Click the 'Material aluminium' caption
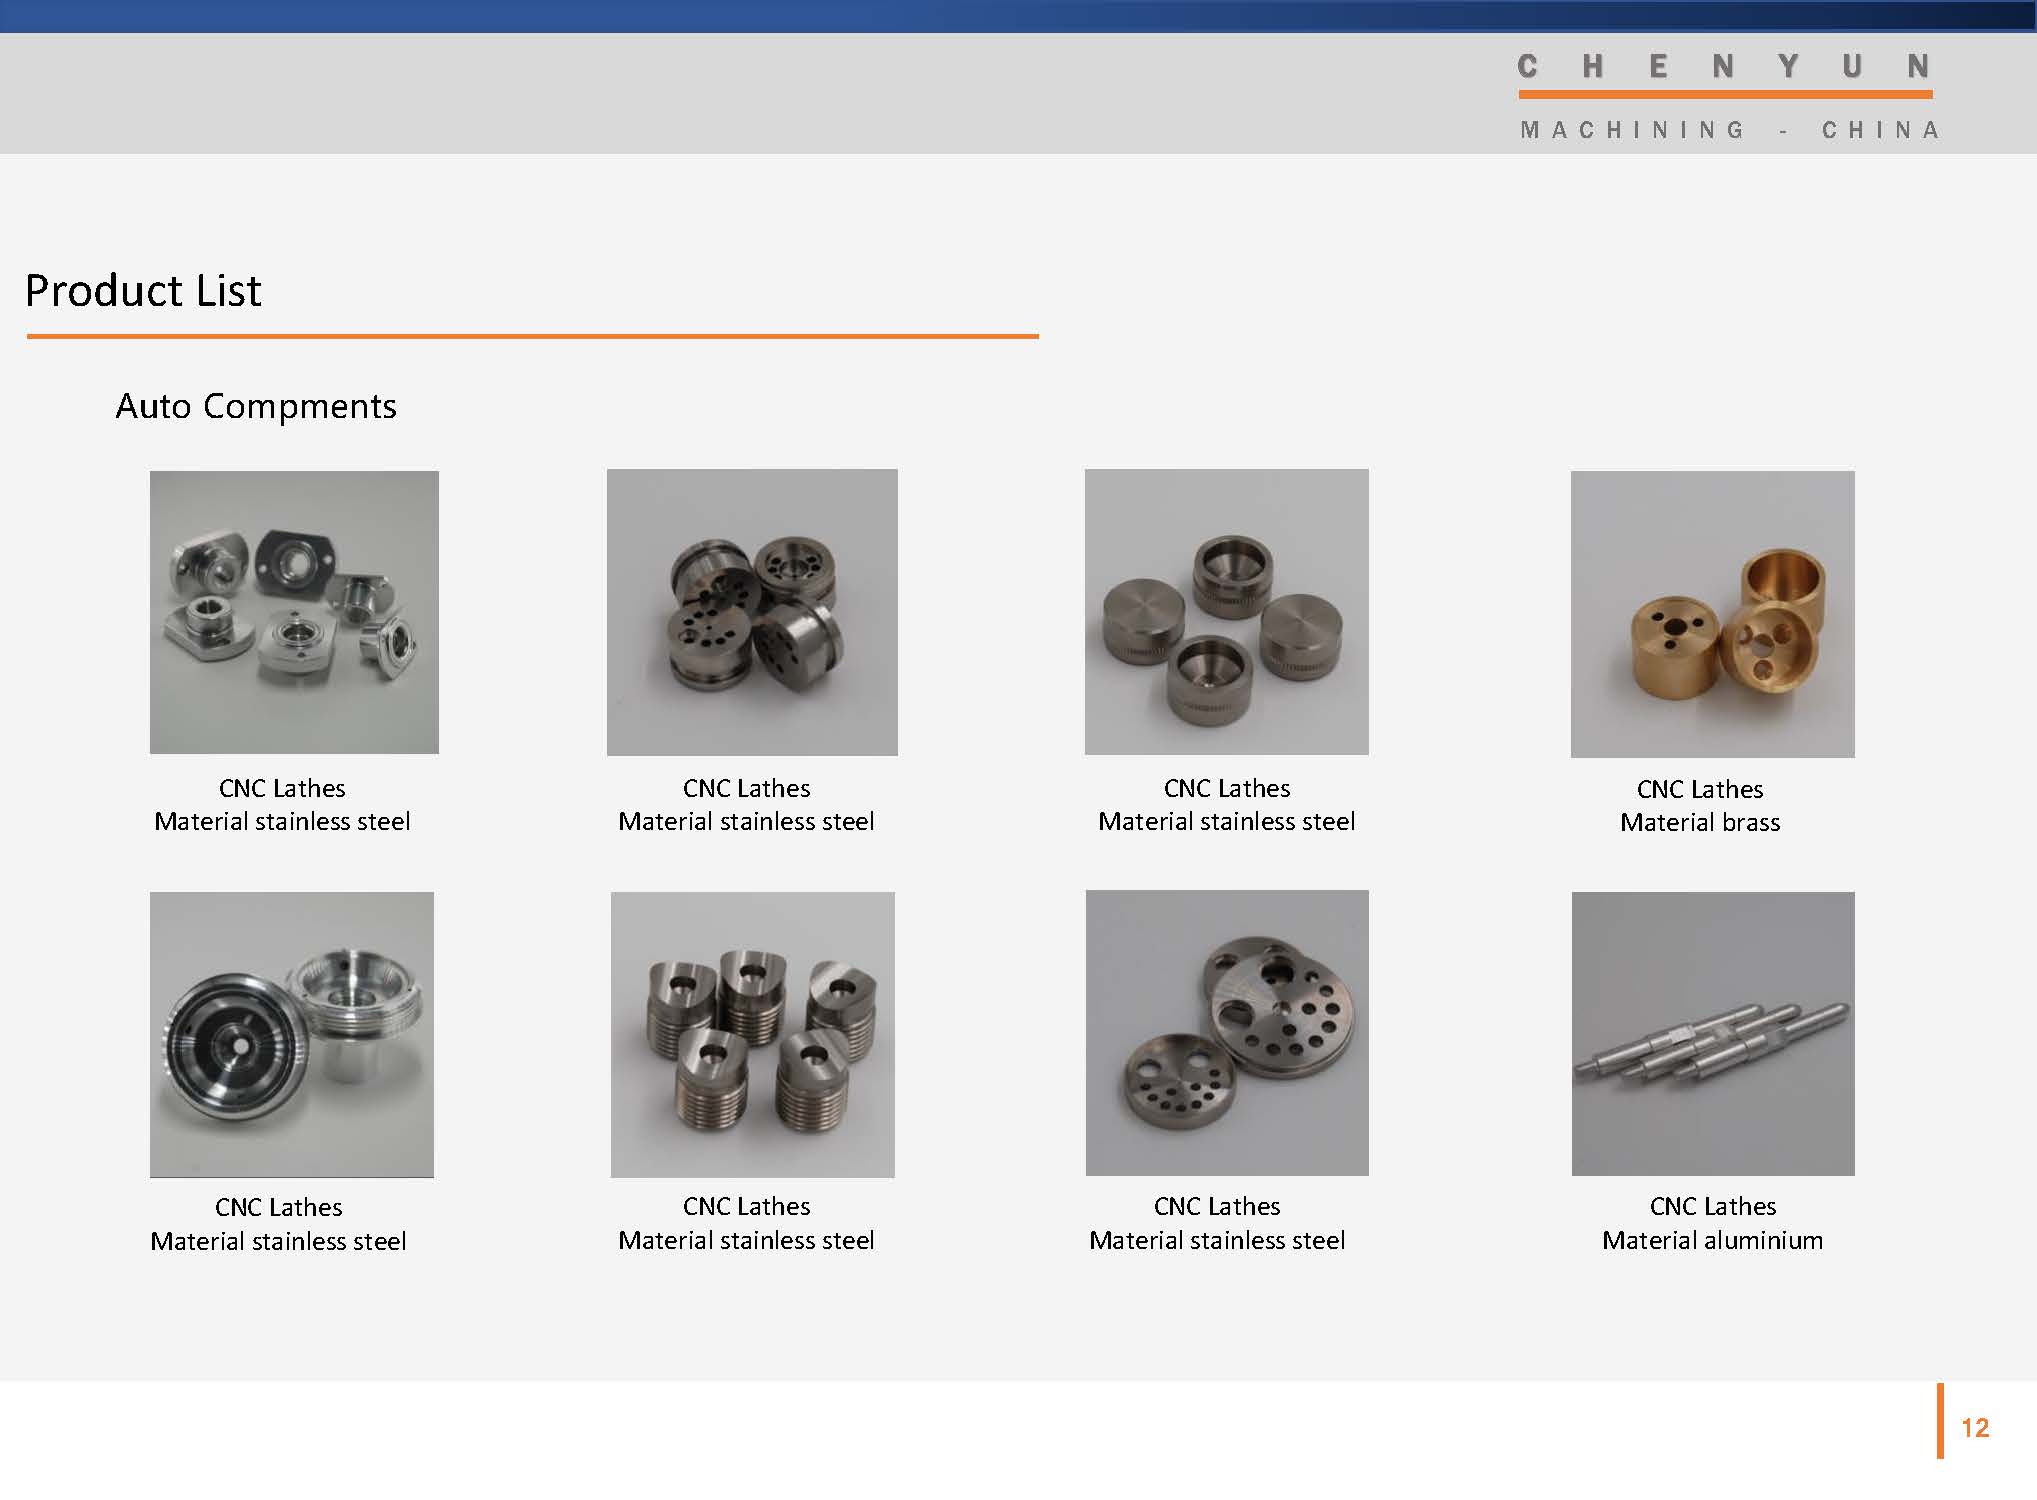 click(x=1713, y=1241)
